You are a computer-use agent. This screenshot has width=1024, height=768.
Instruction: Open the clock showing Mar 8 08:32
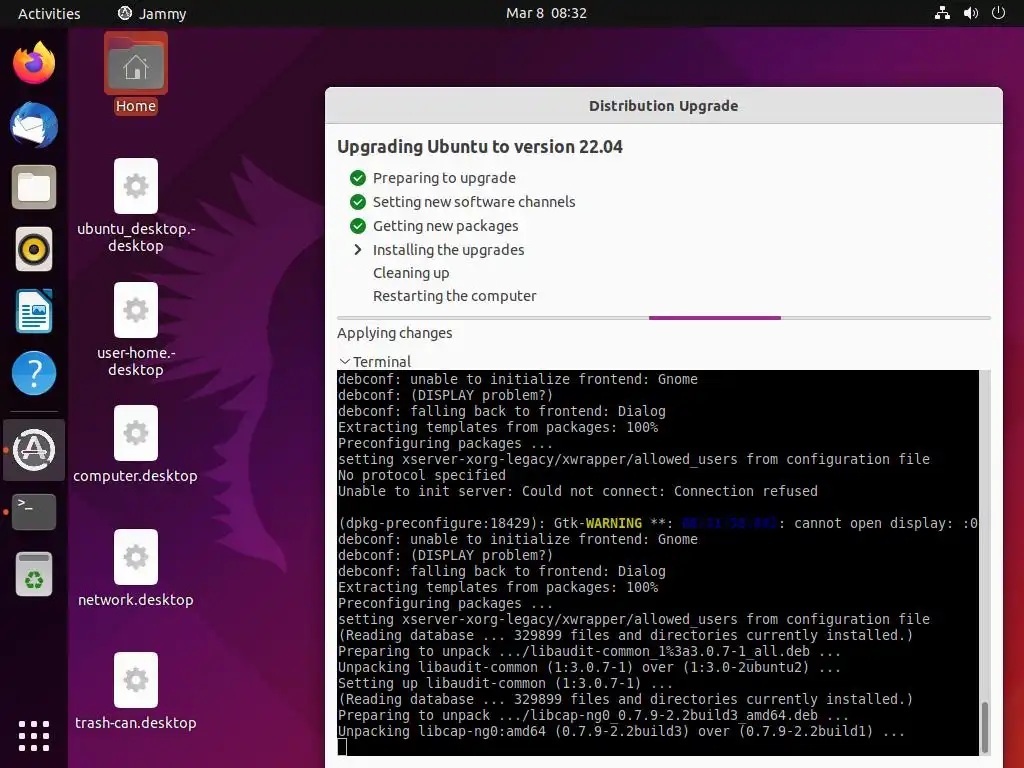click(546, 13)
